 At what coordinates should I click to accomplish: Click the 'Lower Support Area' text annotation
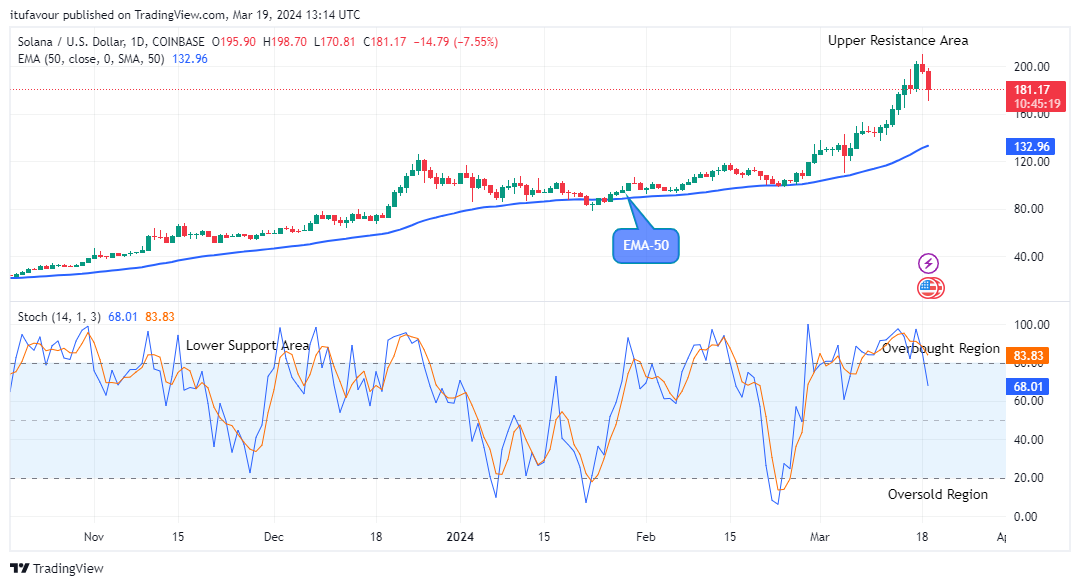[247, 346]
